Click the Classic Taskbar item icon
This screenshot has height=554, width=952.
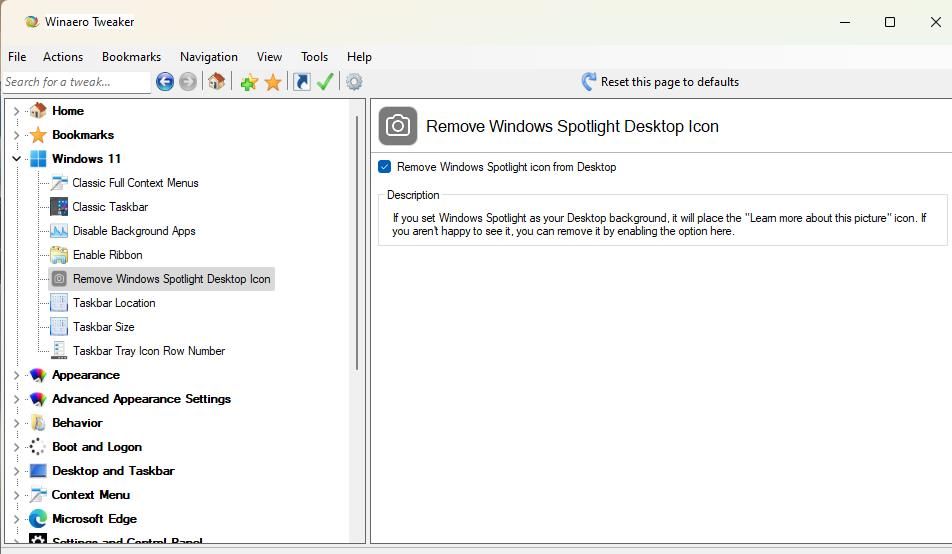coord(59,207)
